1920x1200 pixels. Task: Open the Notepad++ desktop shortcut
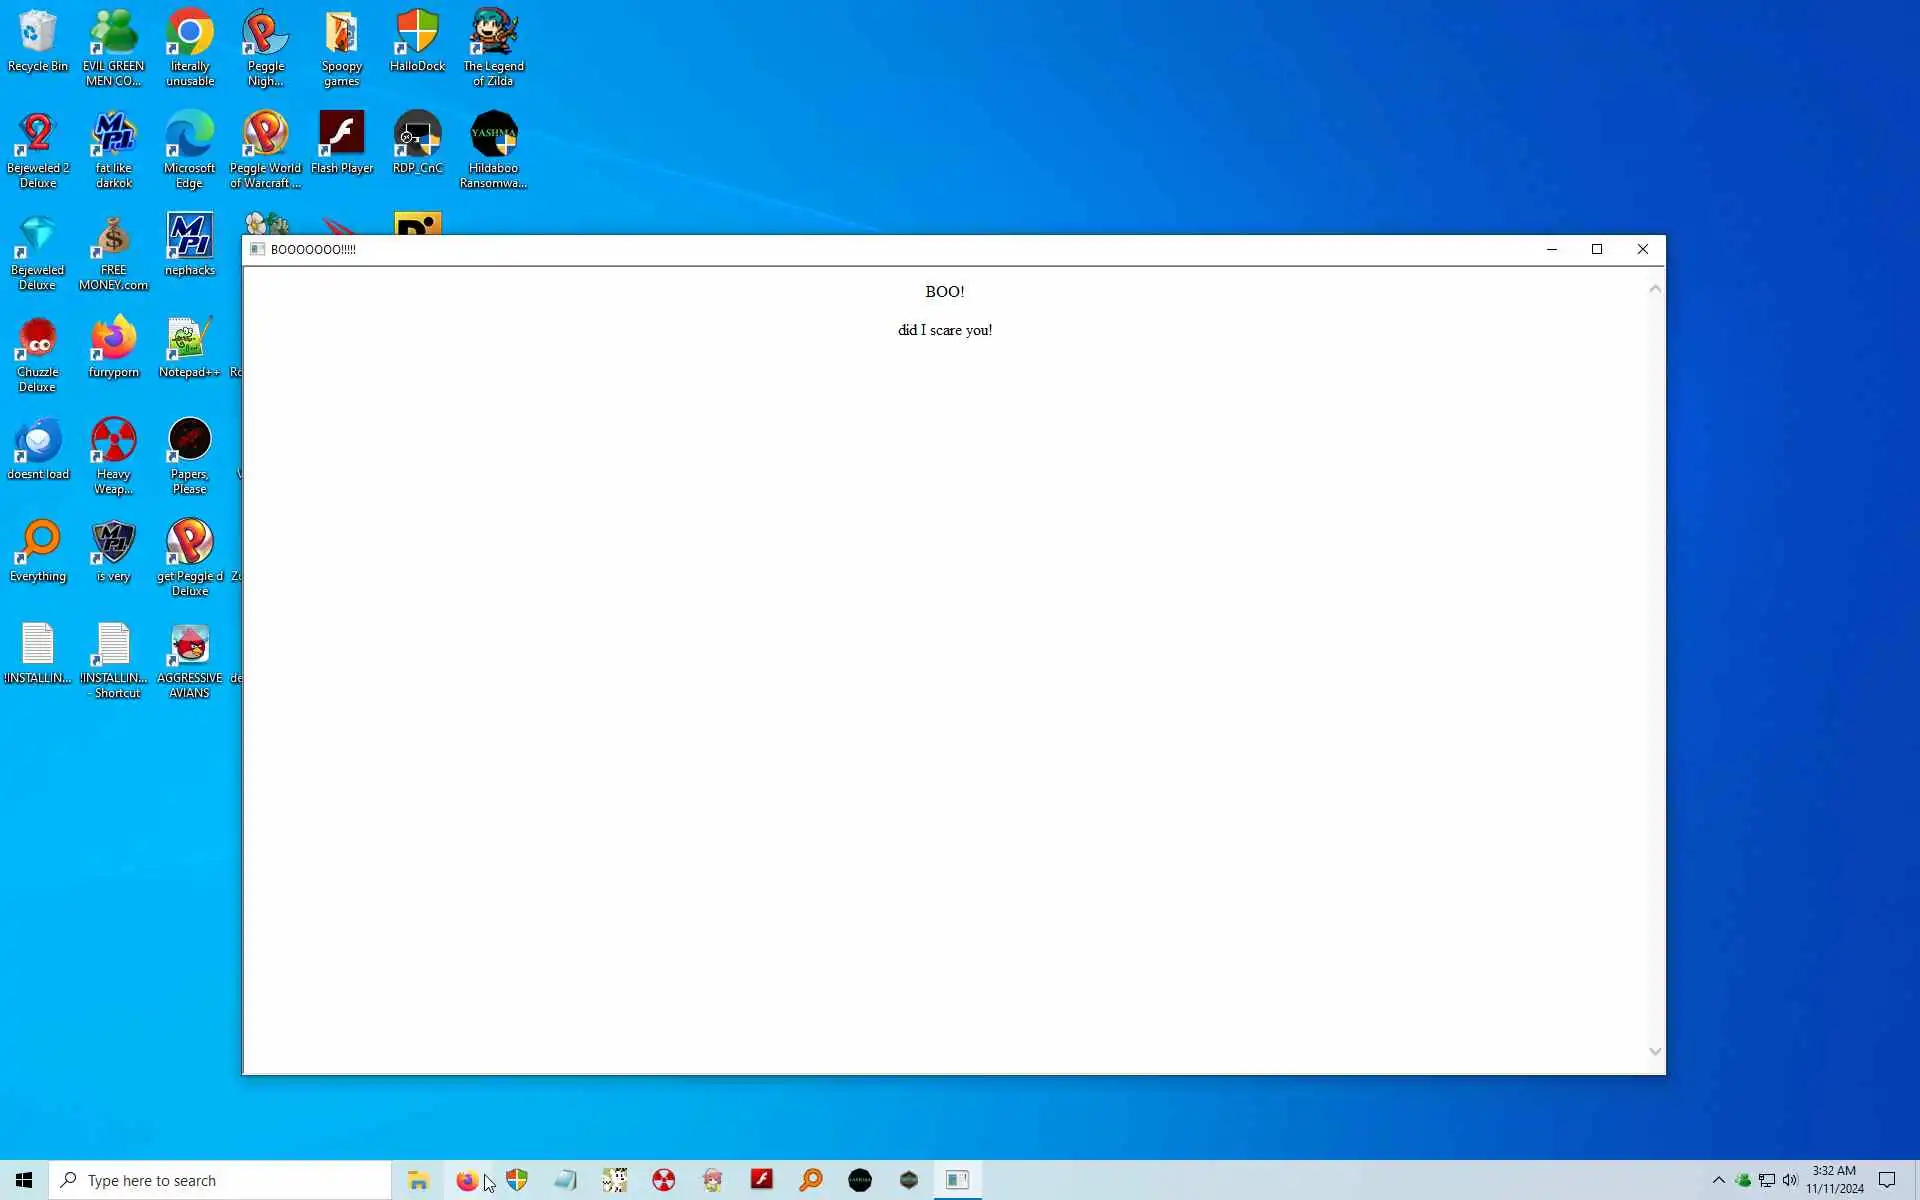pos(189,346)
